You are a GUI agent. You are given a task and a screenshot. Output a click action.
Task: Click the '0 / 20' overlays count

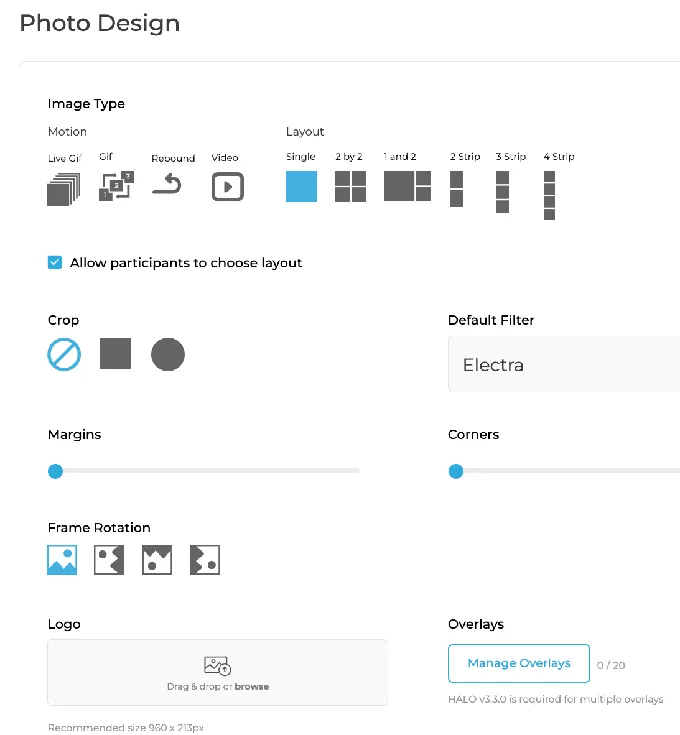(611, 665)
